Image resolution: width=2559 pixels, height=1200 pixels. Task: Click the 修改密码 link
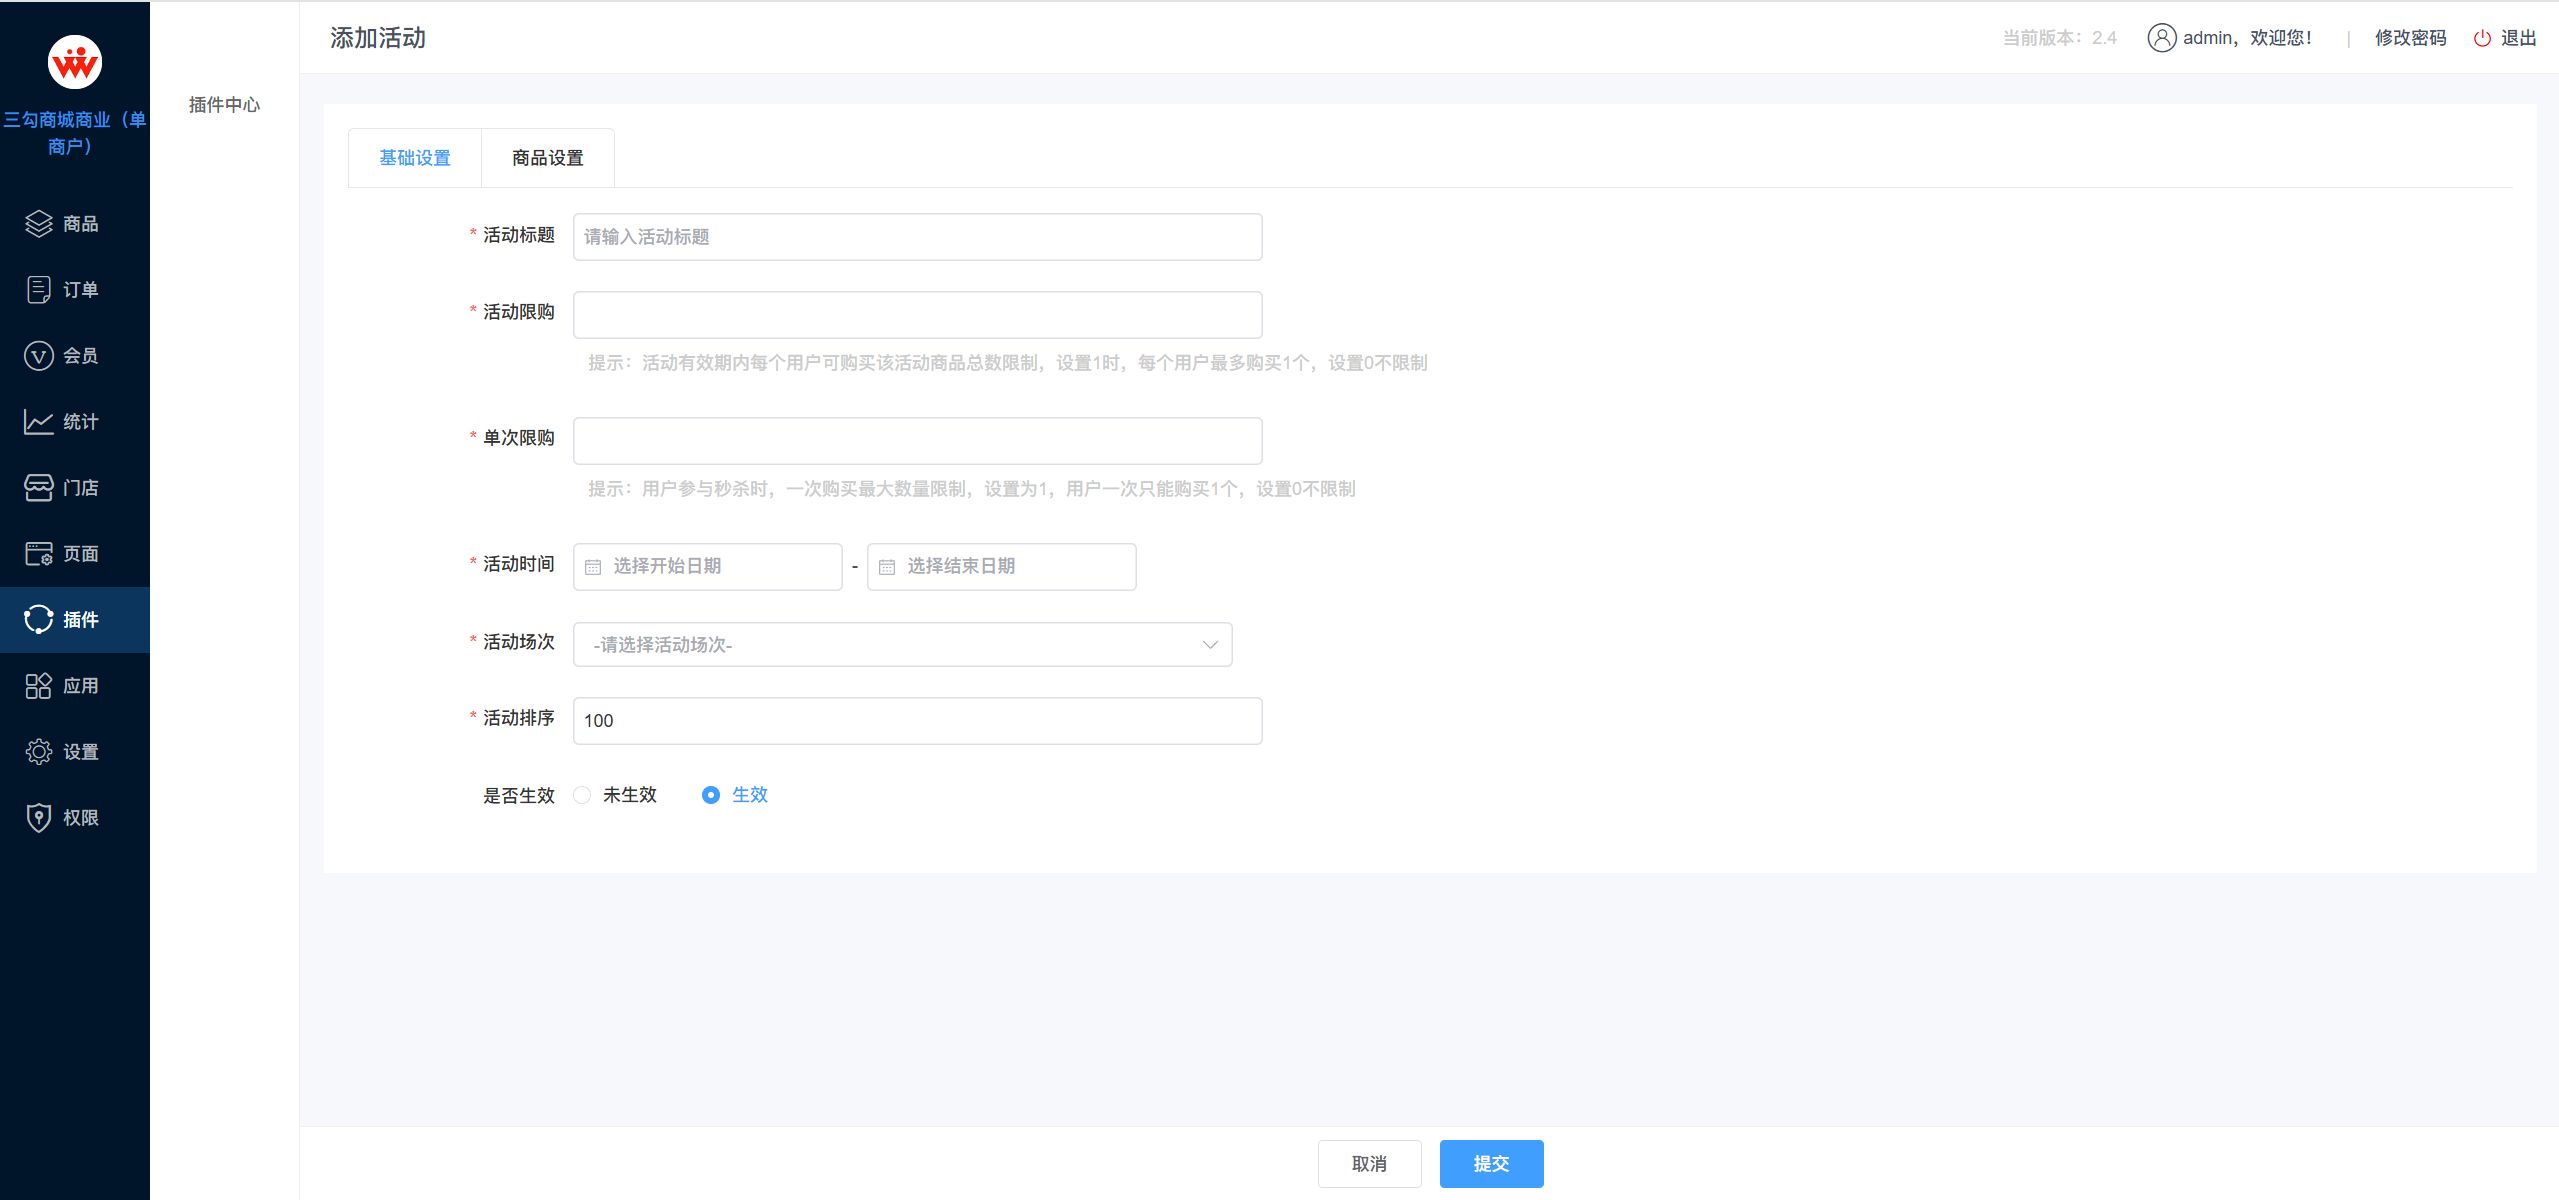click(x=2410, y=38)
